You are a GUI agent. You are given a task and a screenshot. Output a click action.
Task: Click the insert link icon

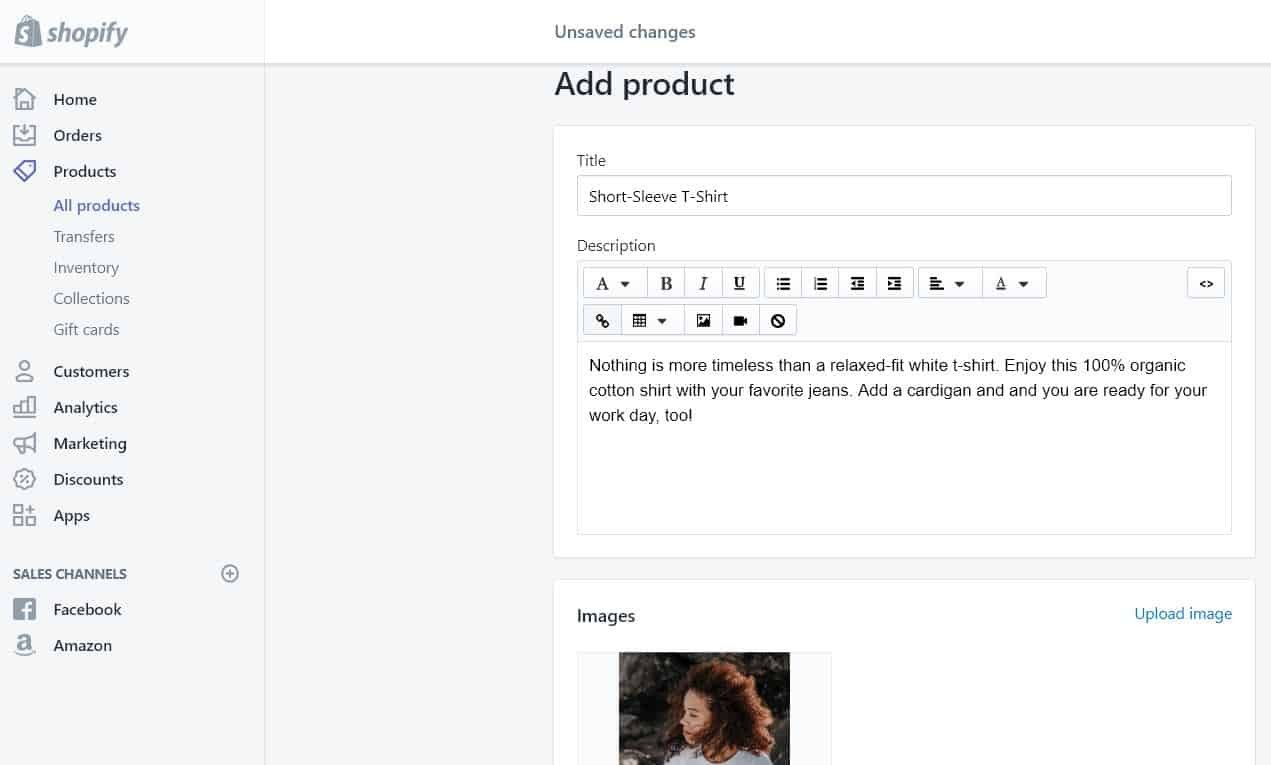(602, 320)
